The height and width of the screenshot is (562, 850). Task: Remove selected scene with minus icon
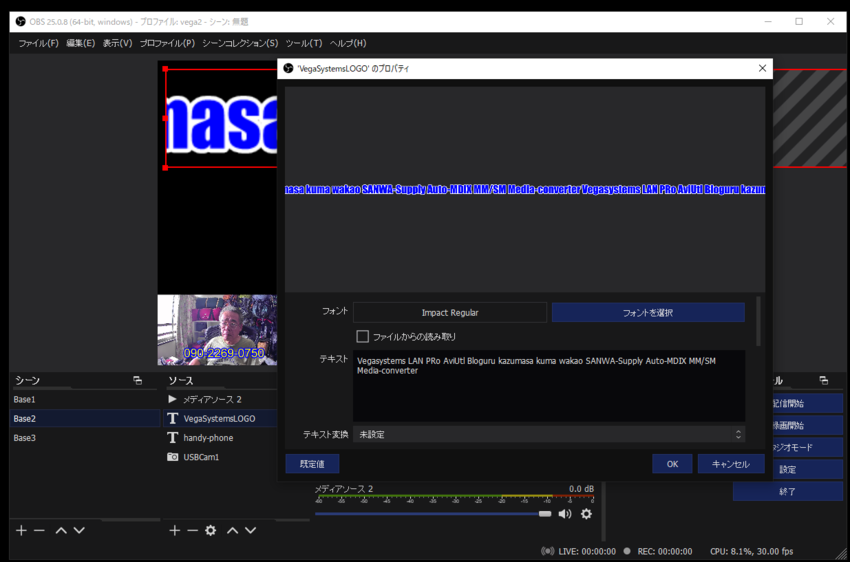click(x=39, y=531)
